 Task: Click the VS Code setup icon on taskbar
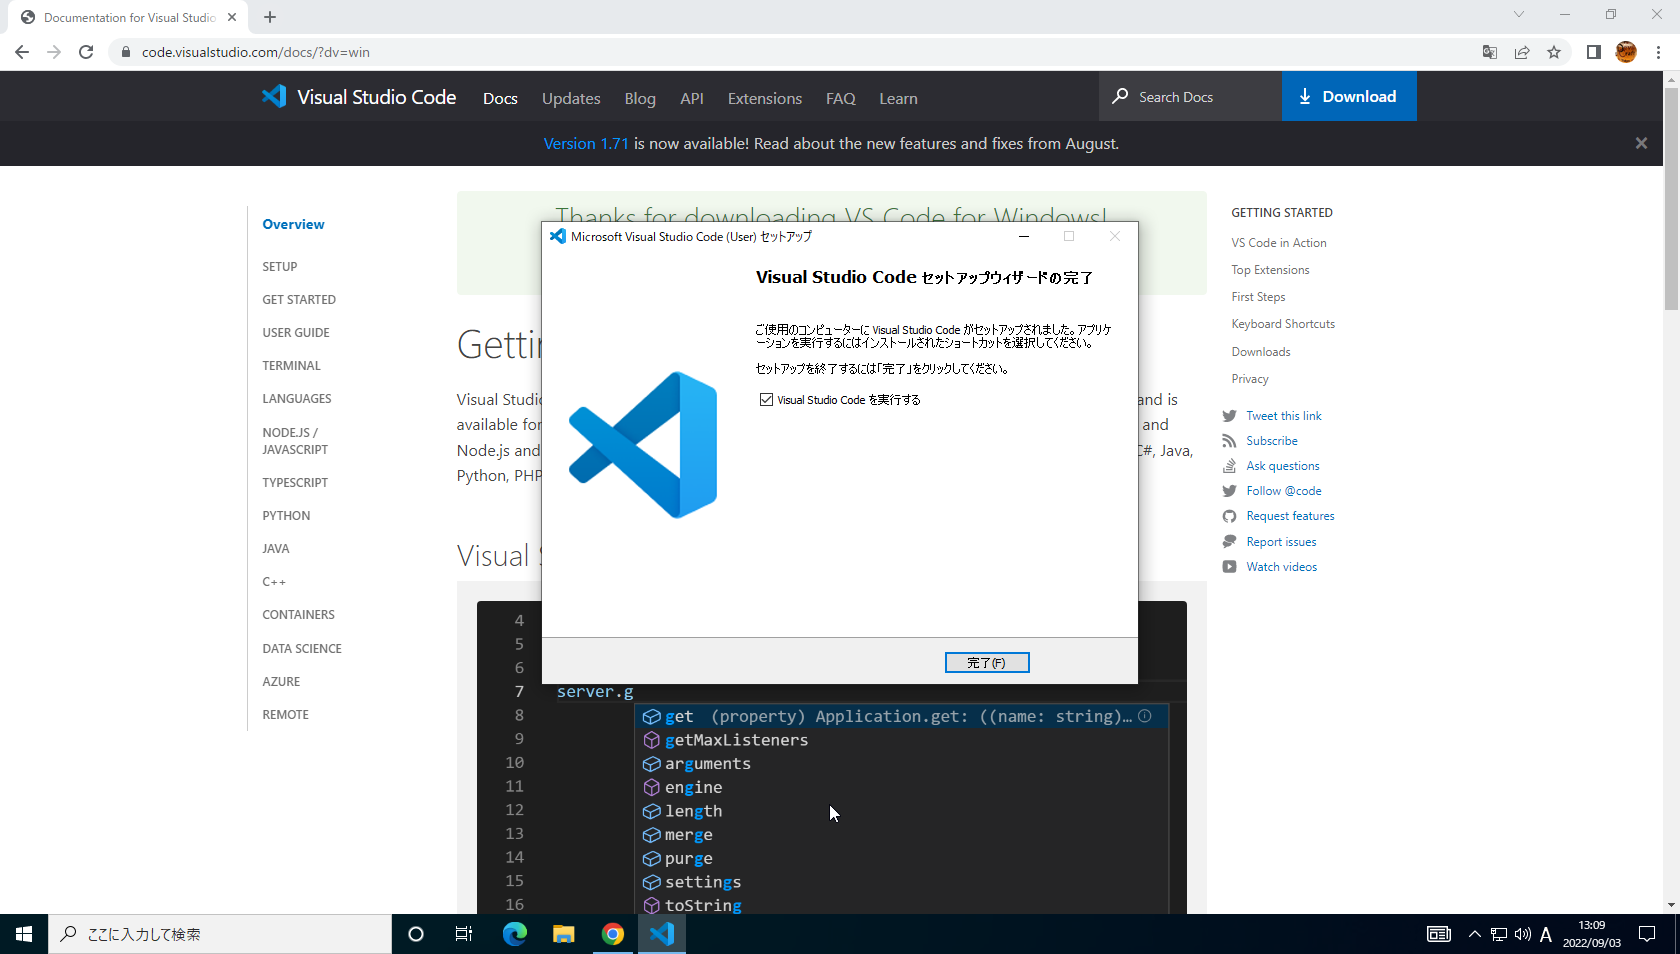coord(662,934)
